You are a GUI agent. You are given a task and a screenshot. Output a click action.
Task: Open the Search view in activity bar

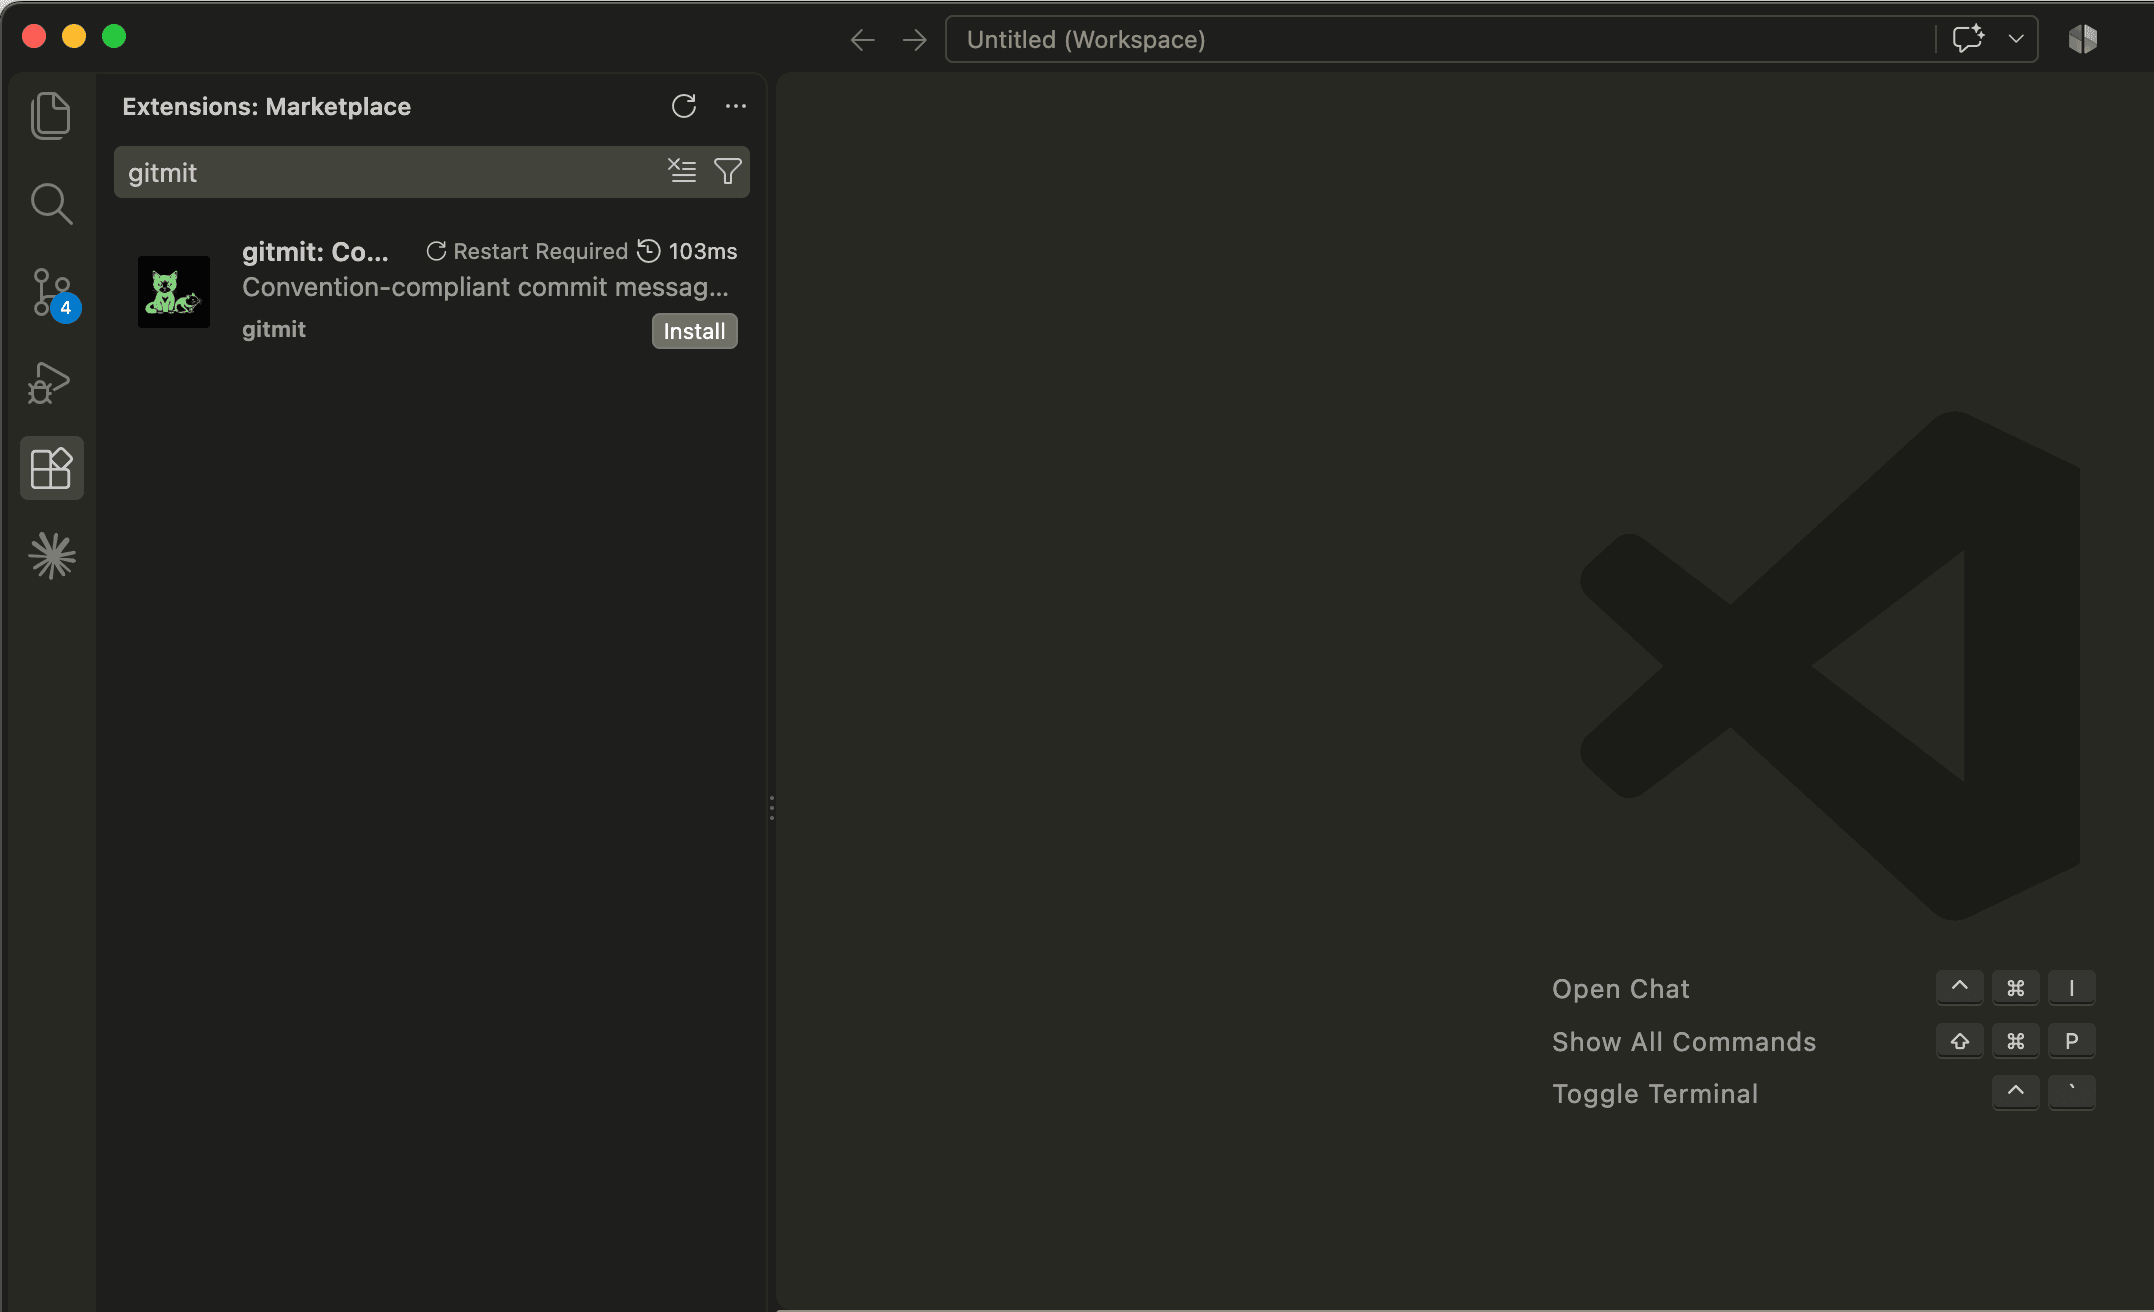51,204
